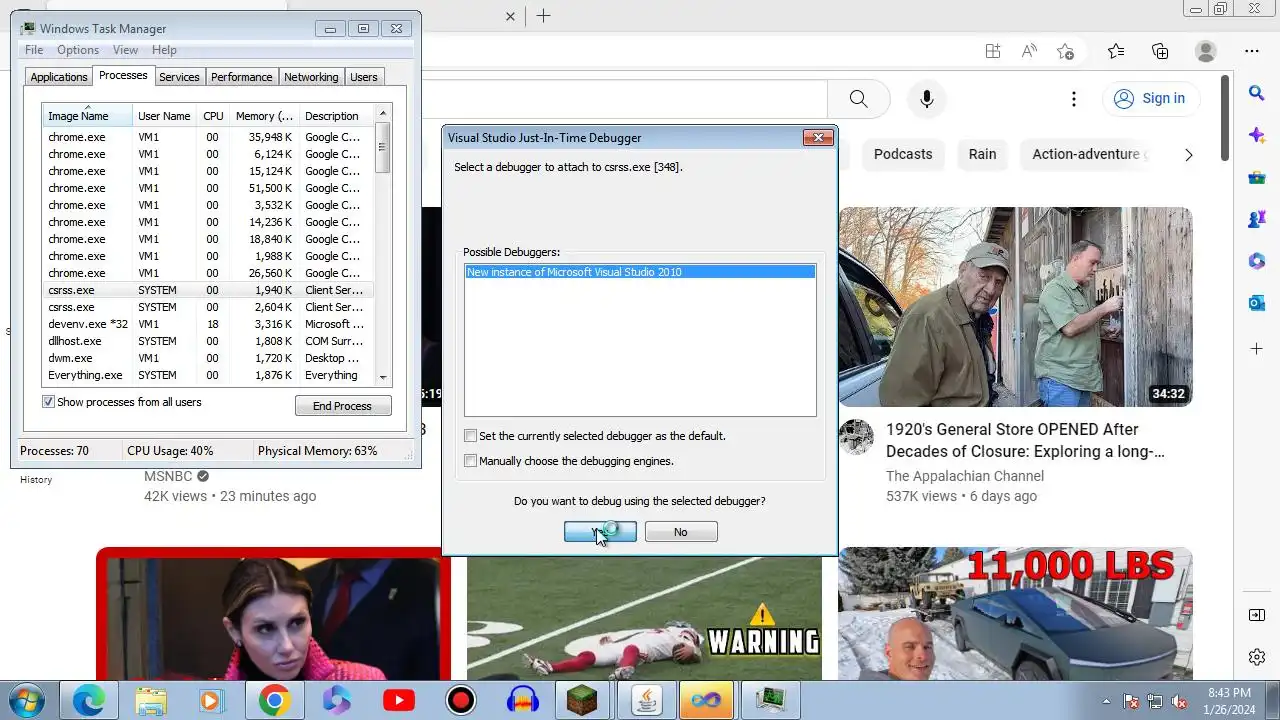The width and height of the screenshot is (1280, 720).
Task: Click the YouTube voice search microphone
Action: [x=927, y=98]
